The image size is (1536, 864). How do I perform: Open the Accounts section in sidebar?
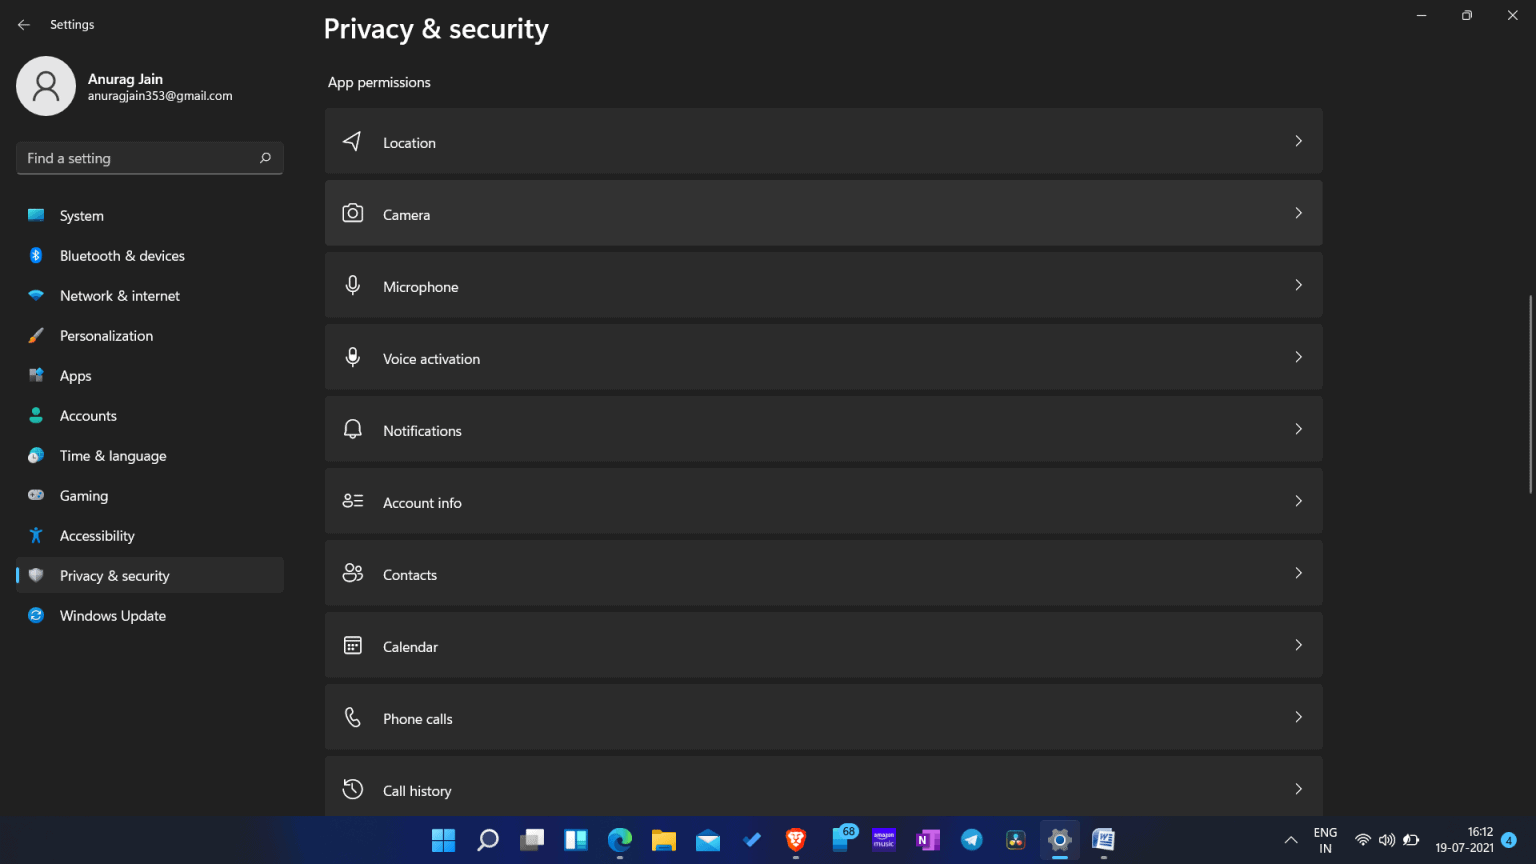[88, 415]
